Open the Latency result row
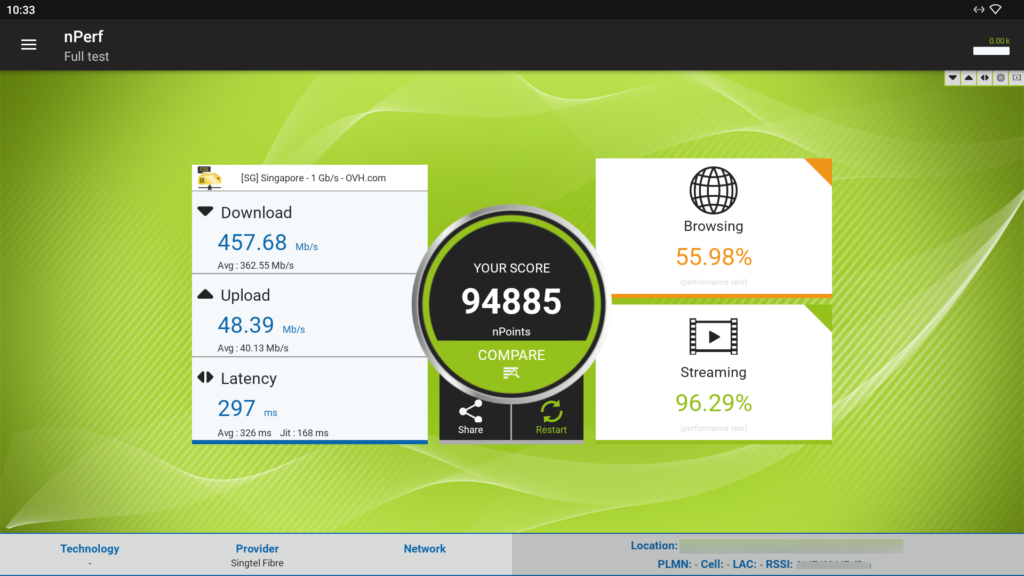1024x576 pixels. pyautogui.click(x=310, y=399)
